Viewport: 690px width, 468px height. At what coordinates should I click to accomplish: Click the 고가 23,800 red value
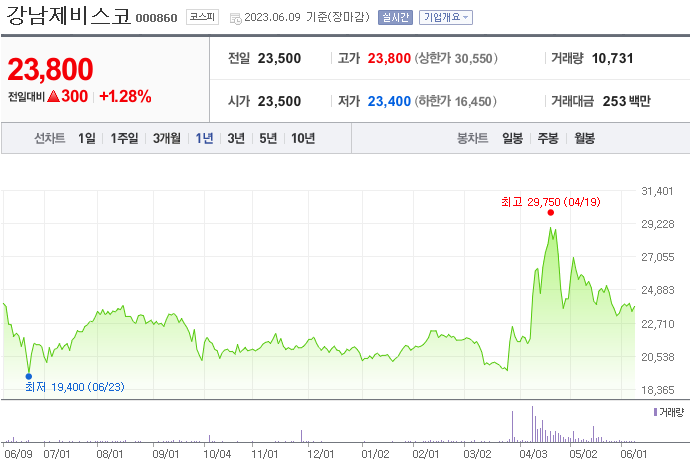[x=389, y=58]
